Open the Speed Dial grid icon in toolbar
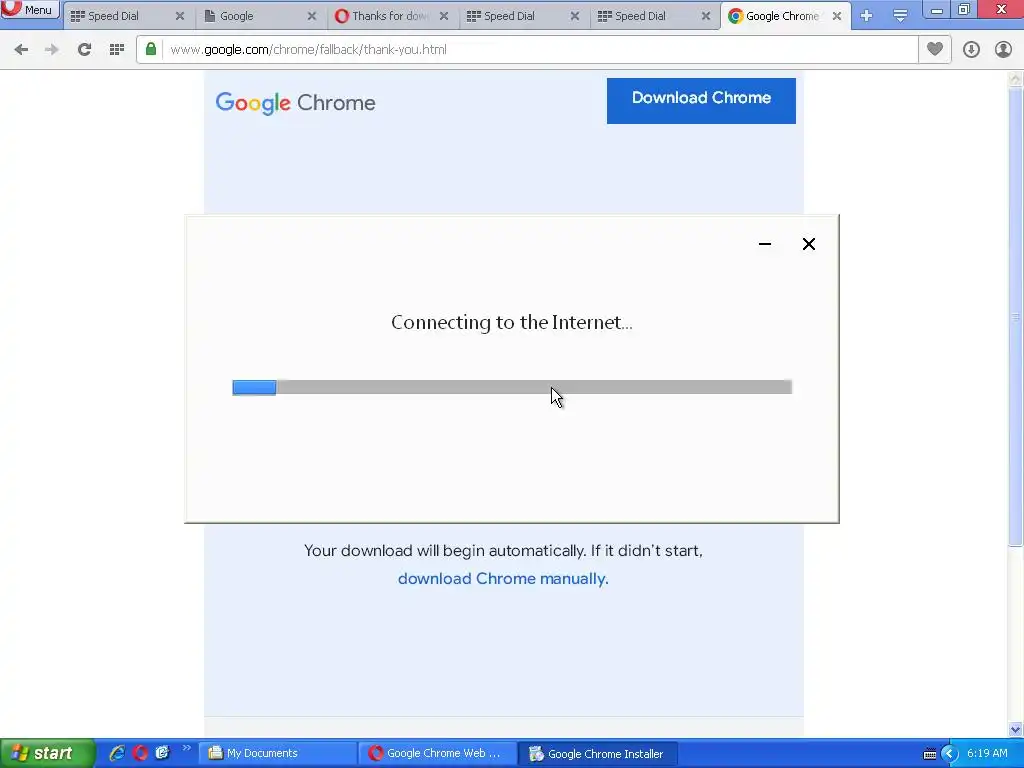This screenshot has height=768, width=1024. tap(117, 50)
